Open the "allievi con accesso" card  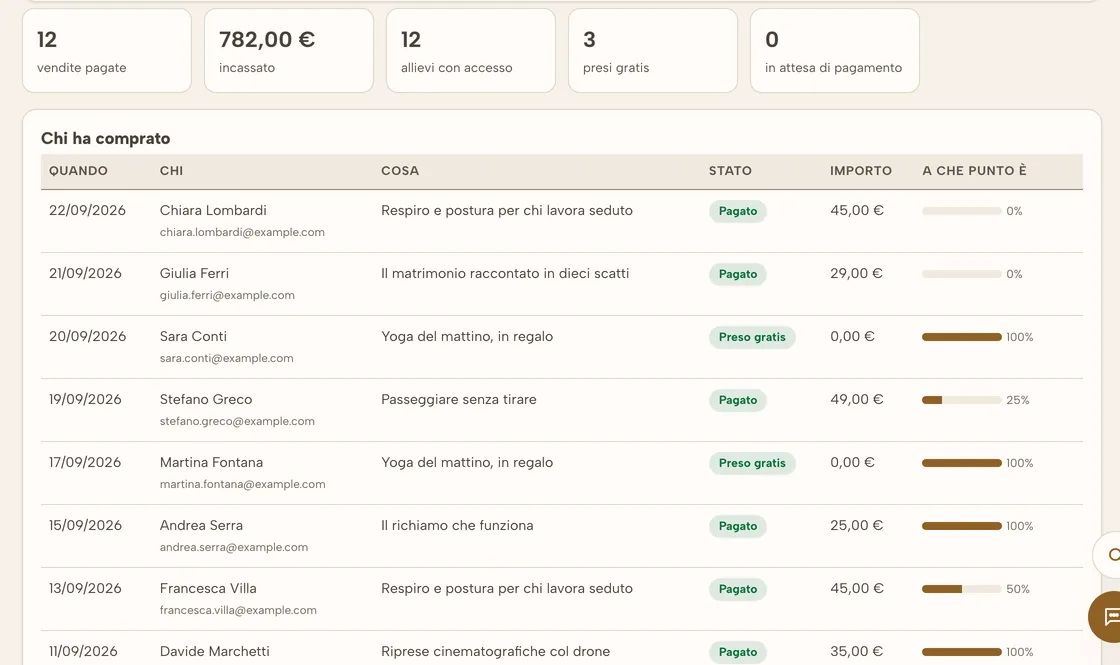click(471, 51)
